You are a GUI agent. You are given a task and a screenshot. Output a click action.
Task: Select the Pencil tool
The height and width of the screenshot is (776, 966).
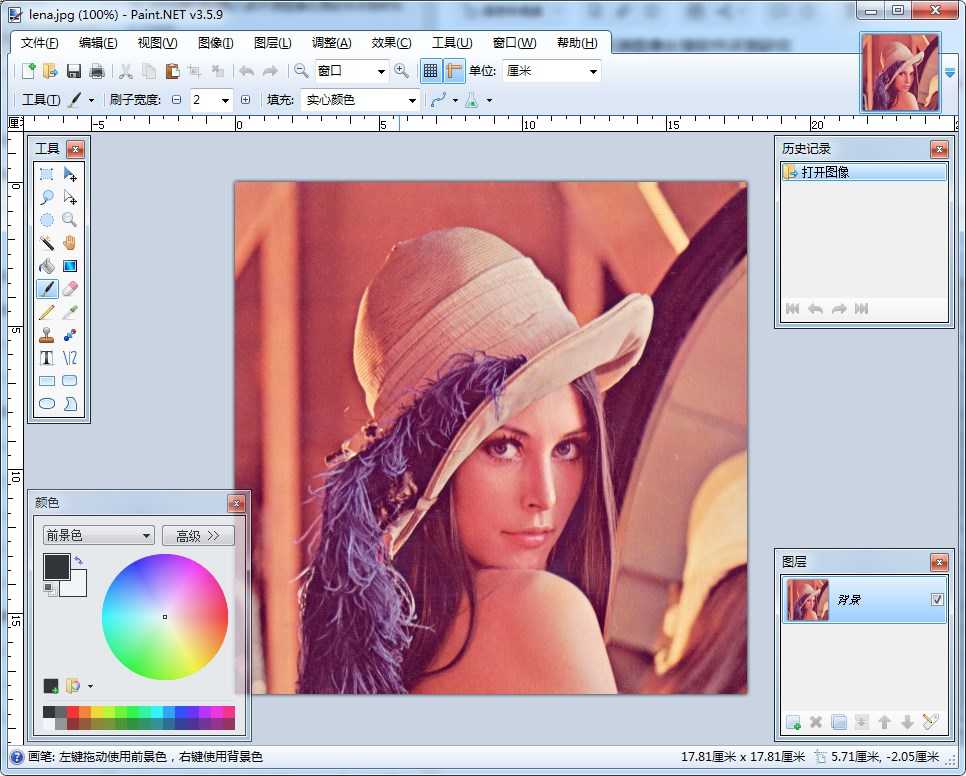click(47, 312)
